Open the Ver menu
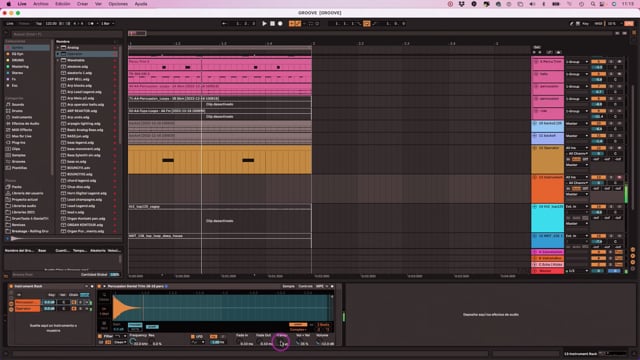The height and width of the screenshot is (360, 640). 98,4
